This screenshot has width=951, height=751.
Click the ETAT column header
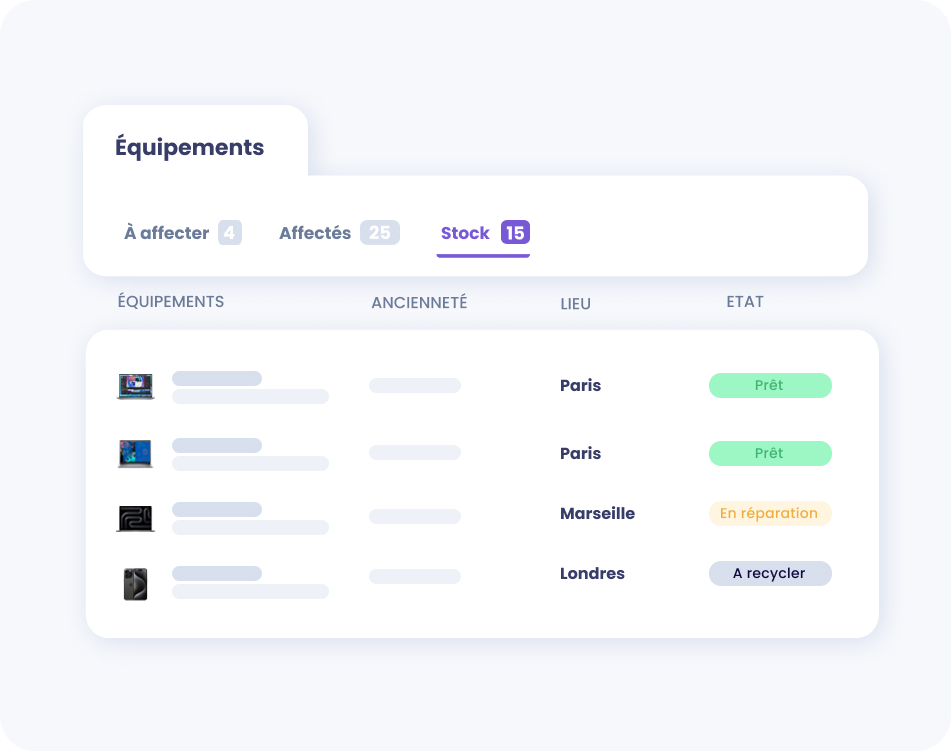(x=745, y=302)
